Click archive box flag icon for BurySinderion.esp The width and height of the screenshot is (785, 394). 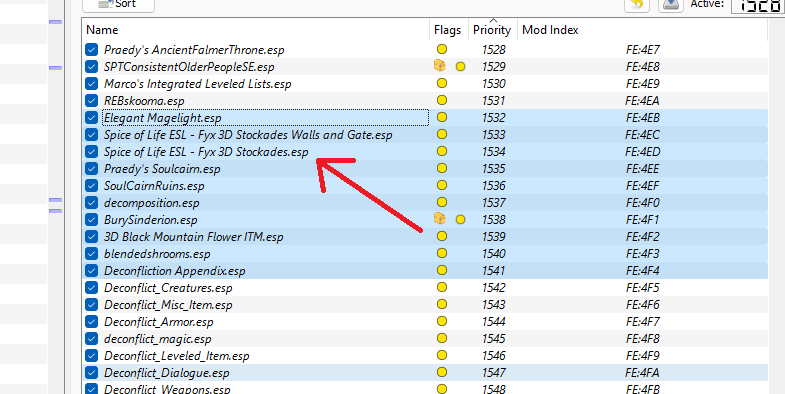[440, 219]
